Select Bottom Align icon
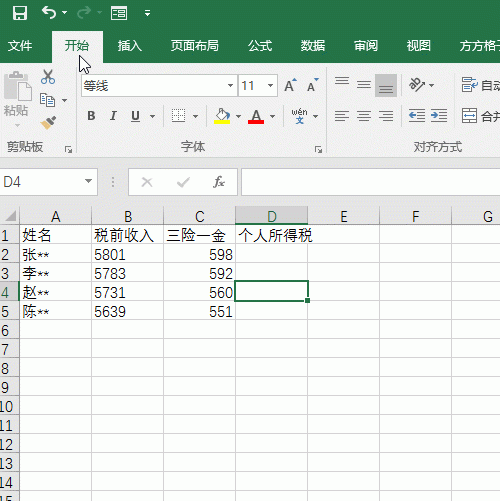Screen dimensions: 500x501 tap(386, 85)
